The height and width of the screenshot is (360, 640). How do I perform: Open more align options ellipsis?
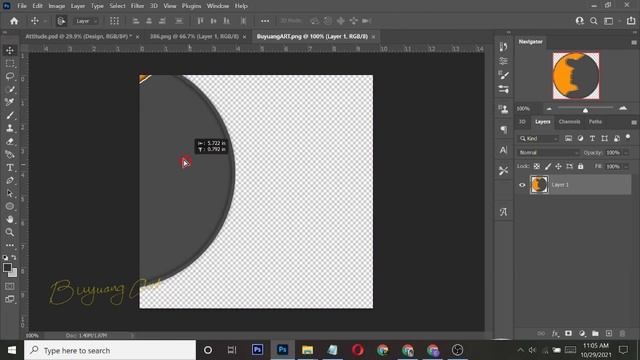pyautogui.click(x=265, y=21)
